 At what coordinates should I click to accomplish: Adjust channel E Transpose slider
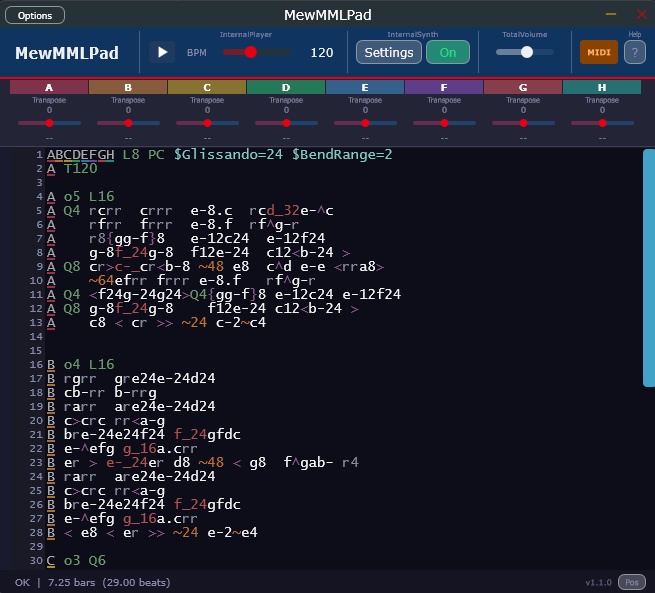point(365,123)
